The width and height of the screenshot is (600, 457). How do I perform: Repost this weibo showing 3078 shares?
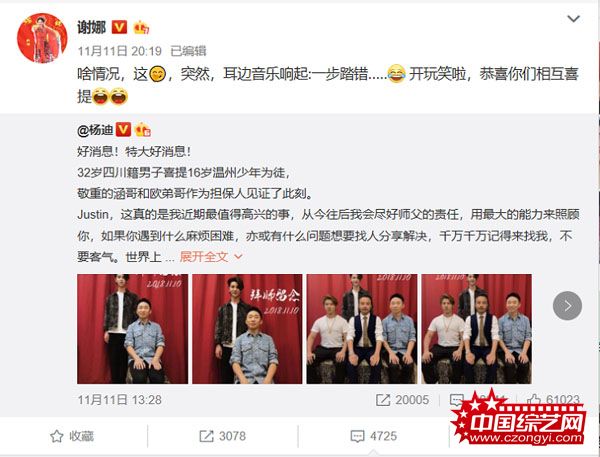point(222,436)
